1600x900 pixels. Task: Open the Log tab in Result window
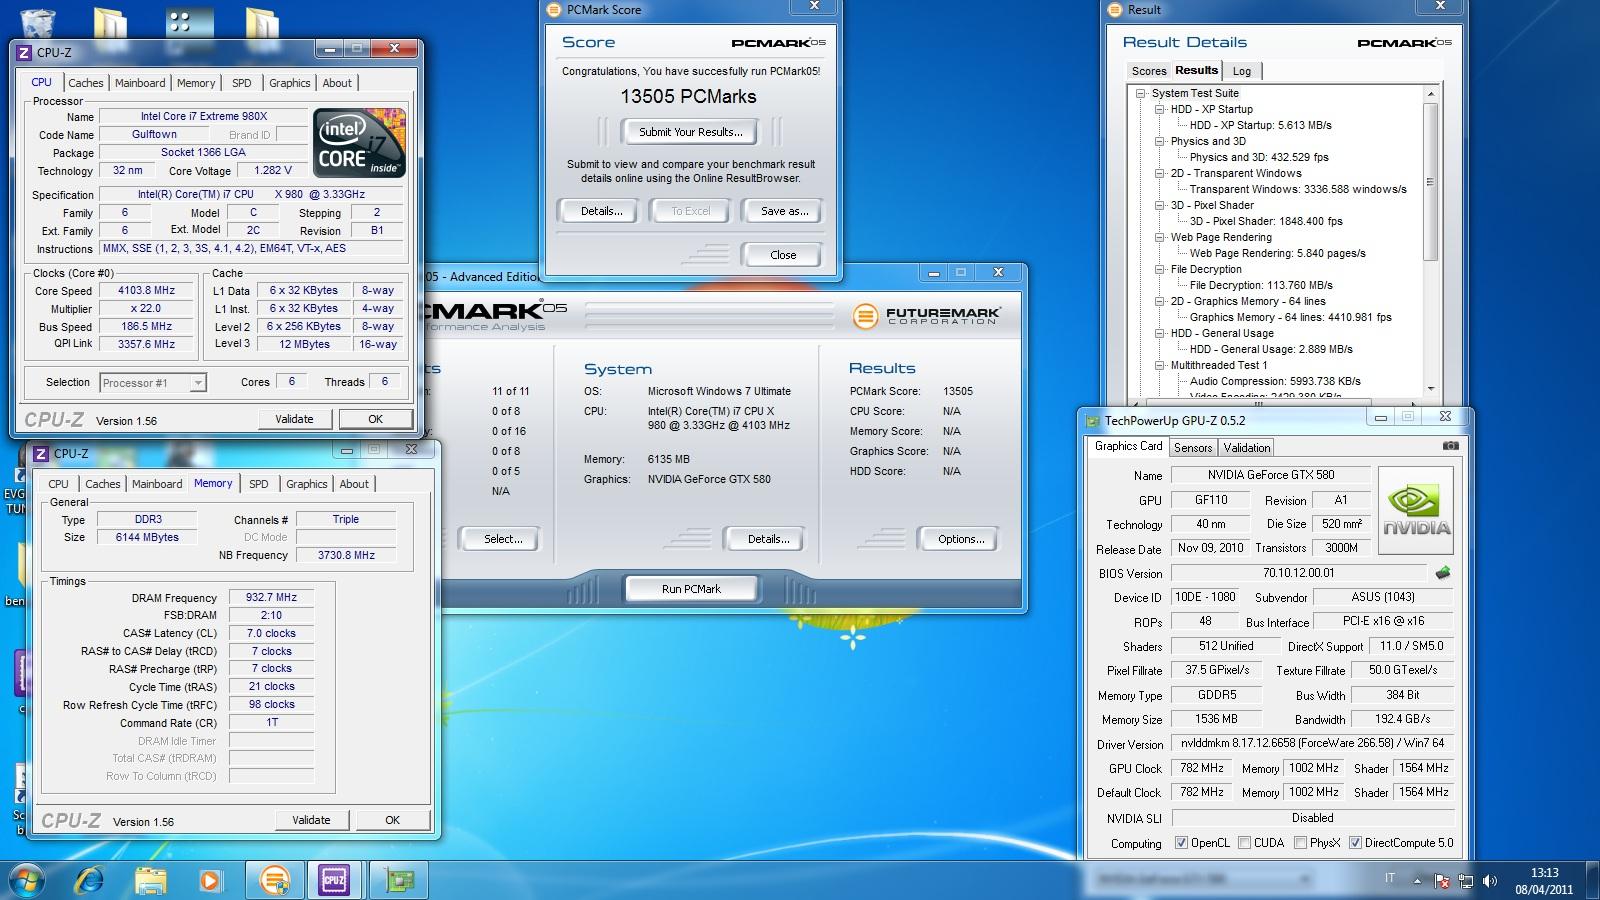click(x=1241, y=71)
